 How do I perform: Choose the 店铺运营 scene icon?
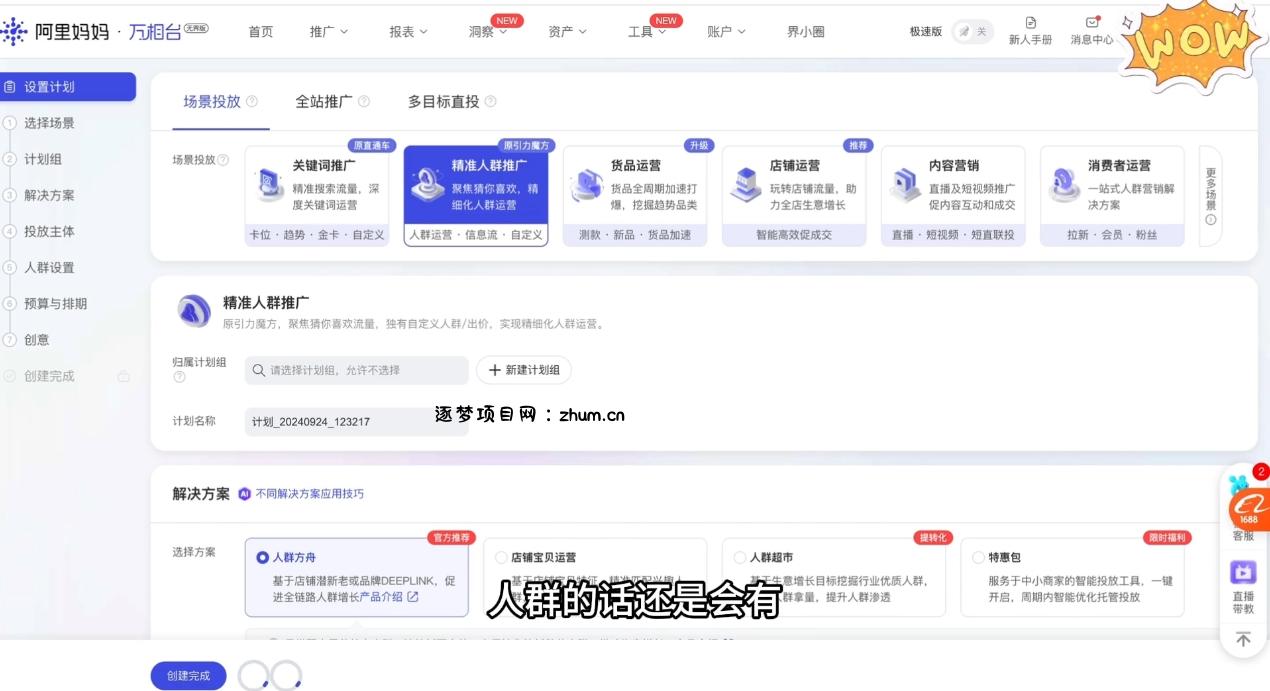[746, 185]
